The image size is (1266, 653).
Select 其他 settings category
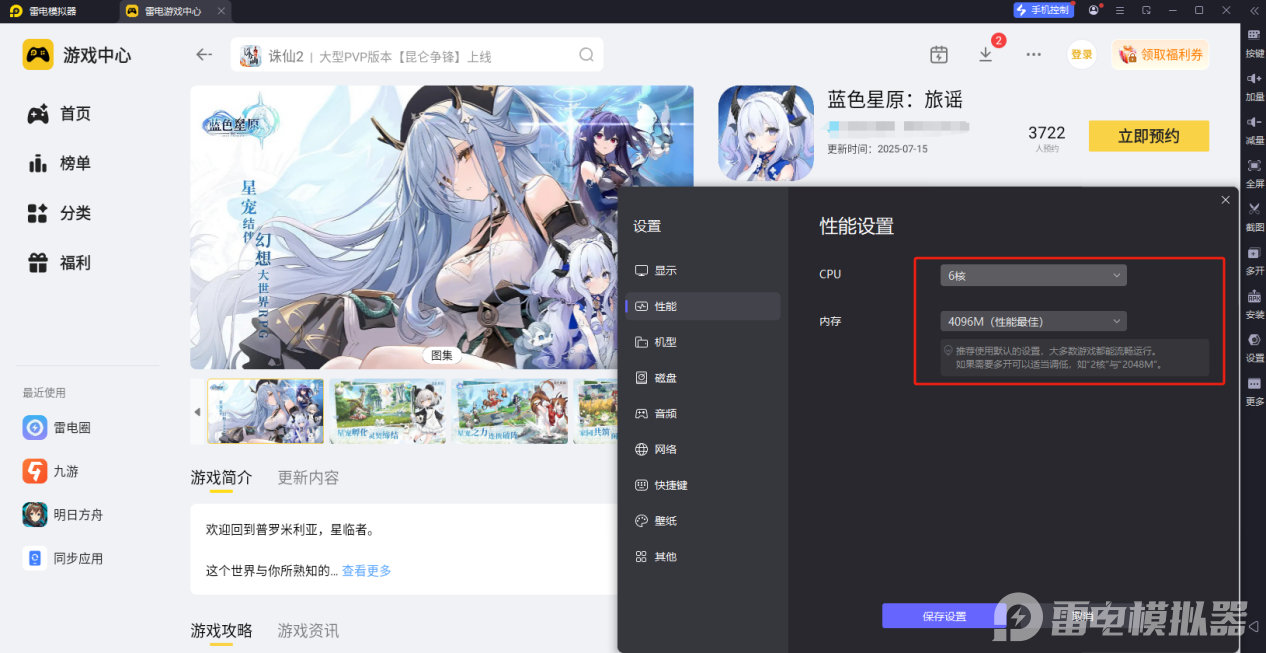(703, 556)
